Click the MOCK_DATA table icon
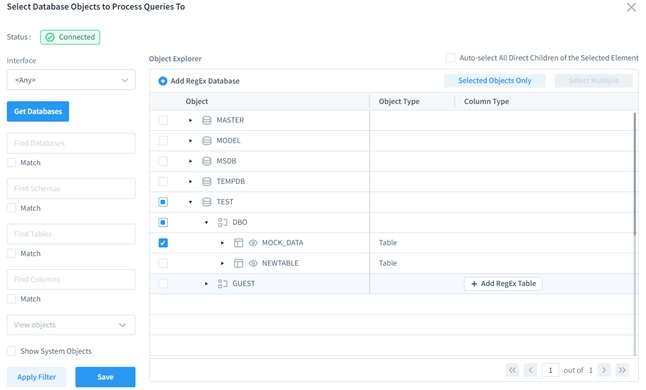 coord(238,243)
